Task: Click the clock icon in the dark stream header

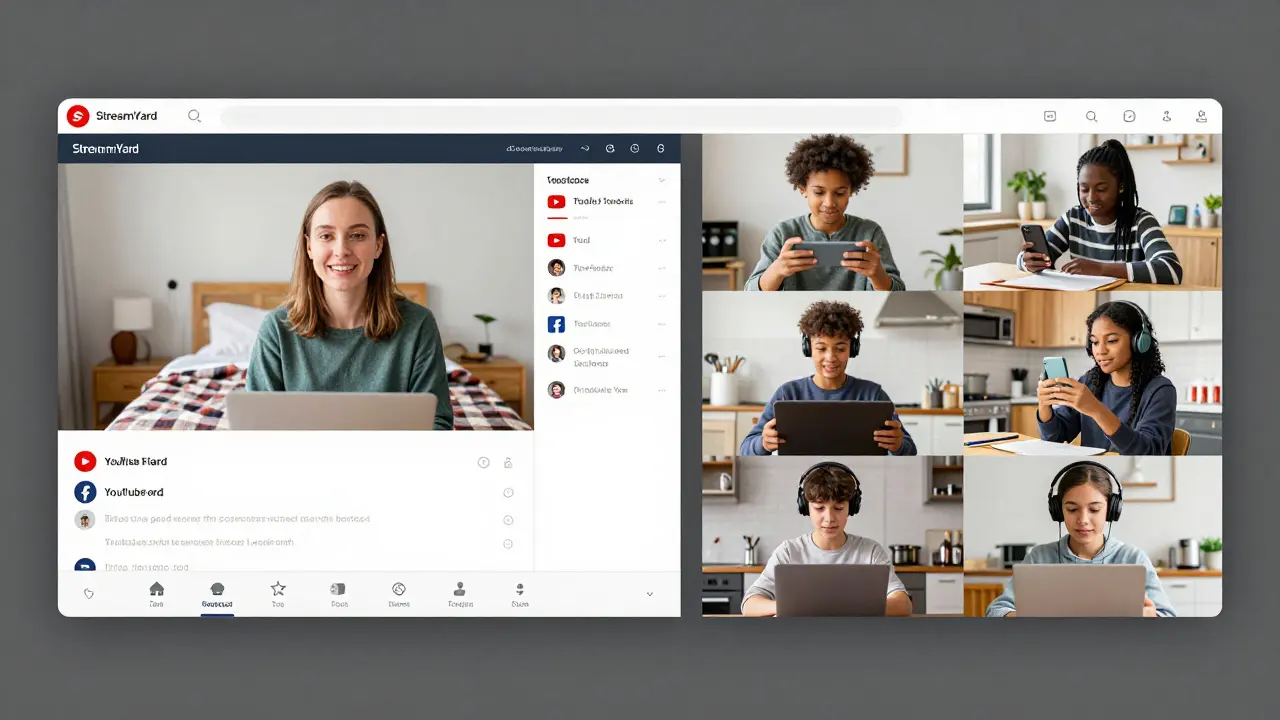Action: click(635, 148)
